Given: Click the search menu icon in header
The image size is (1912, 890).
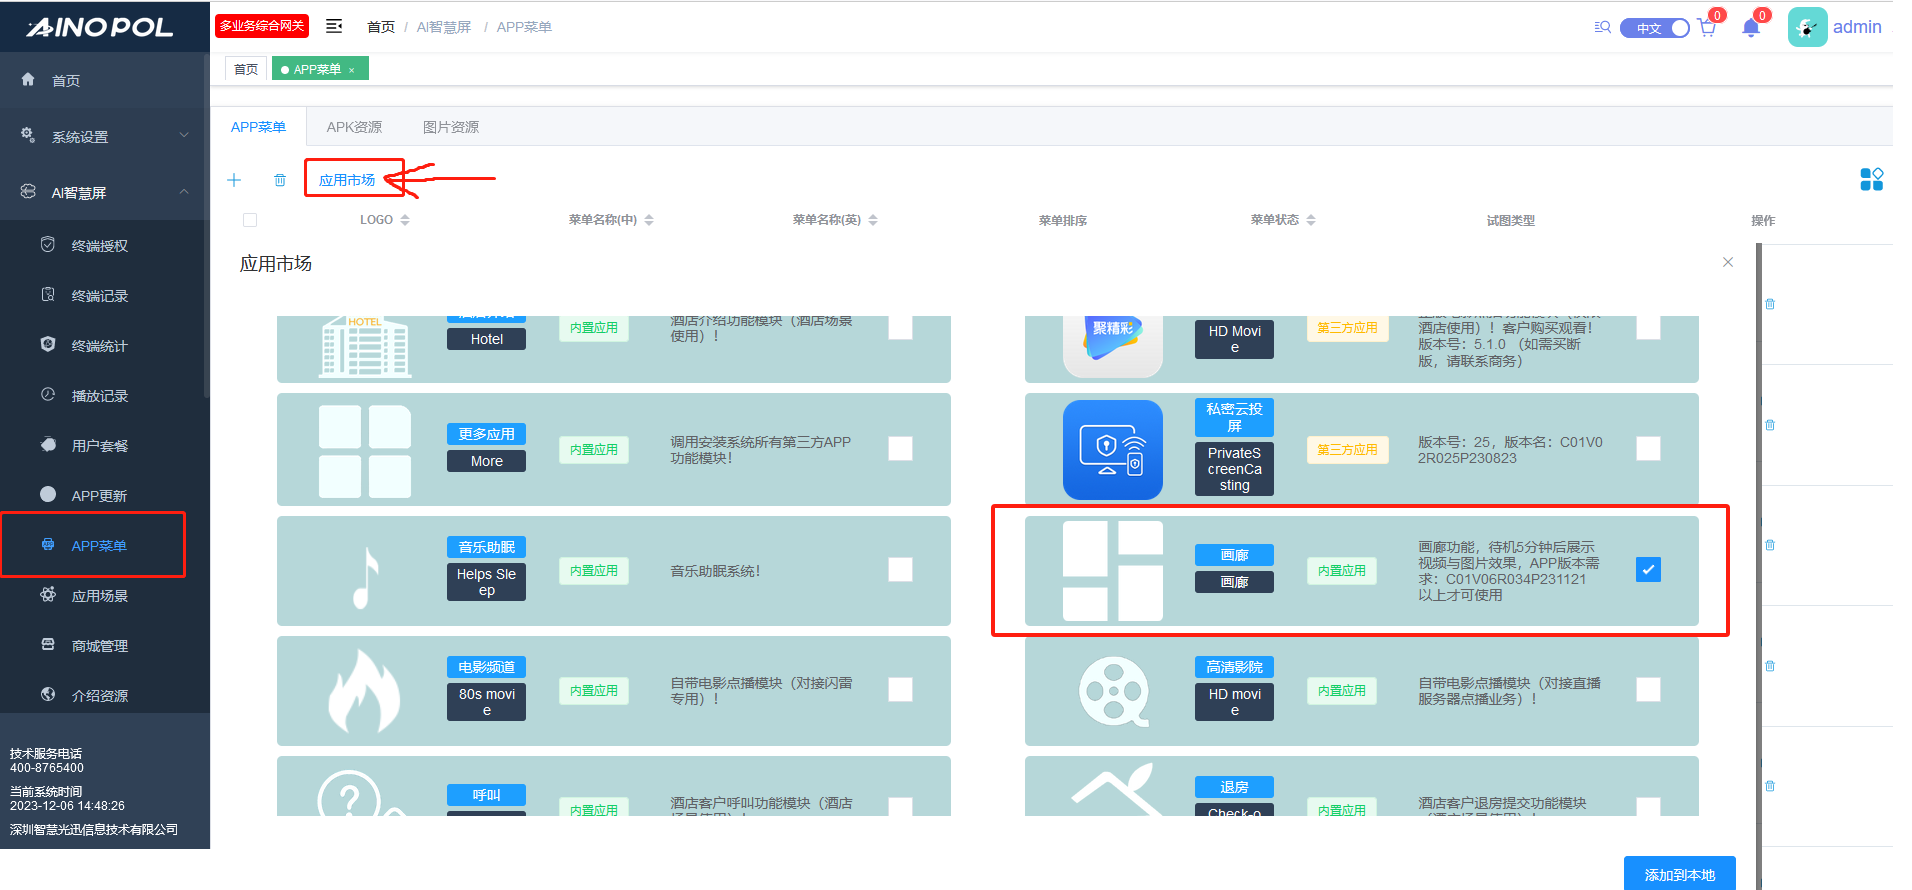Looking at the screenshot, I should [1602, 28].
